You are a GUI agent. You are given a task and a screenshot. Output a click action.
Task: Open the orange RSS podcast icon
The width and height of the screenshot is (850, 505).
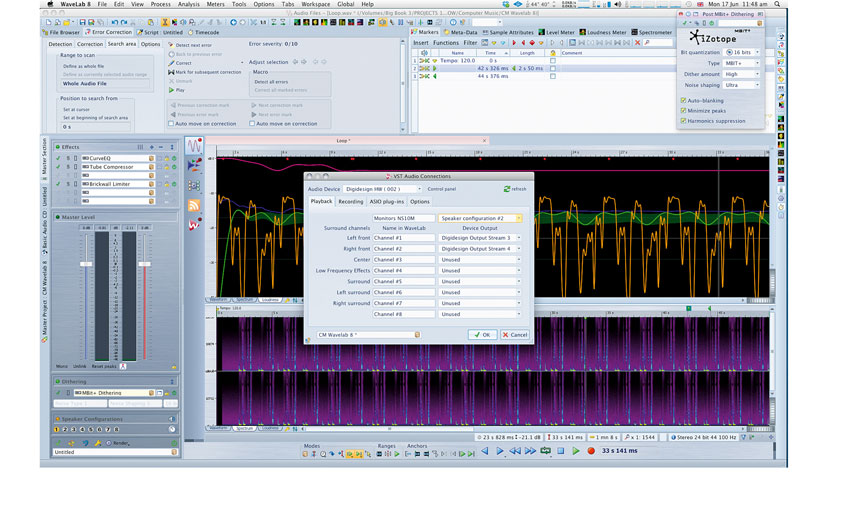tap(194, 205)
